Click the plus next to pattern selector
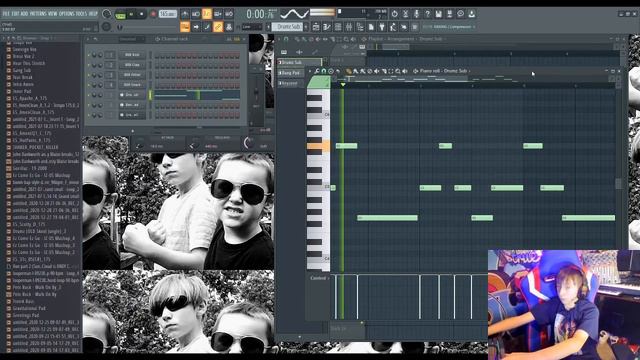Viewport: 640px width, 360px height. pos(306,27)
